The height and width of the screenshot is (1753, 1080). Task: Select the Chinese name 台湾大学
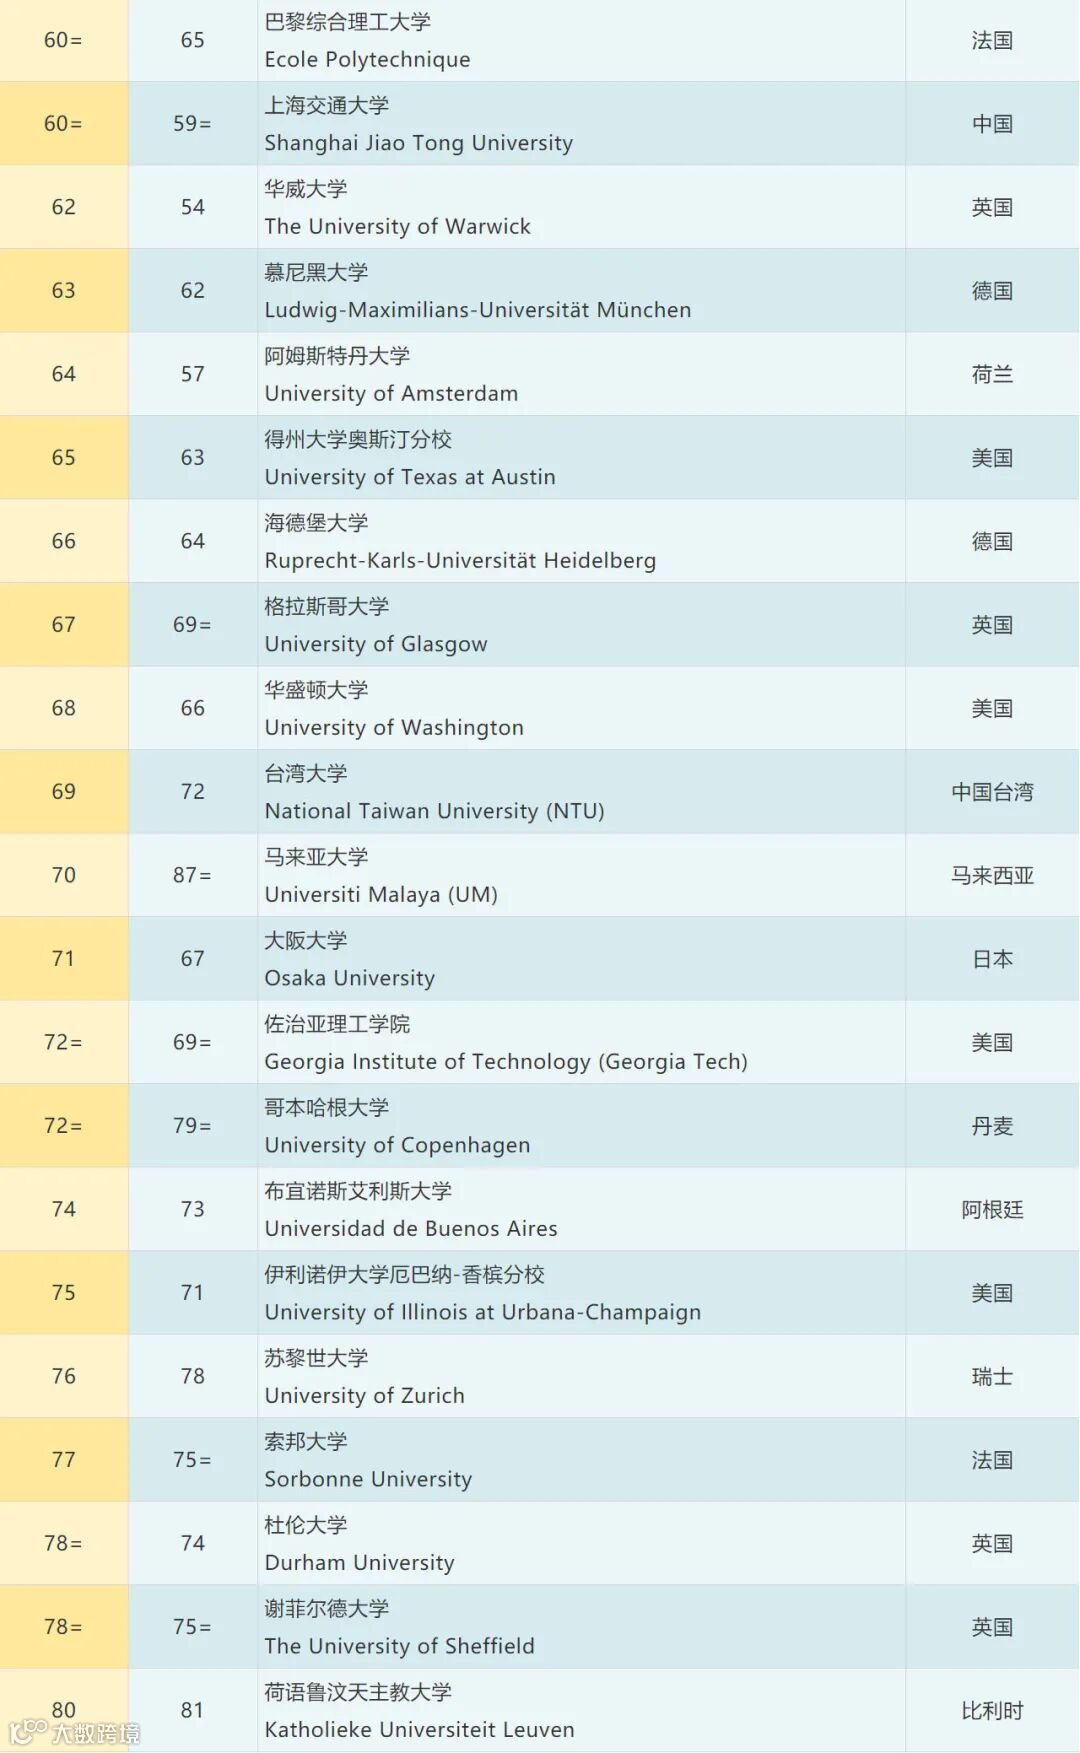305,773
